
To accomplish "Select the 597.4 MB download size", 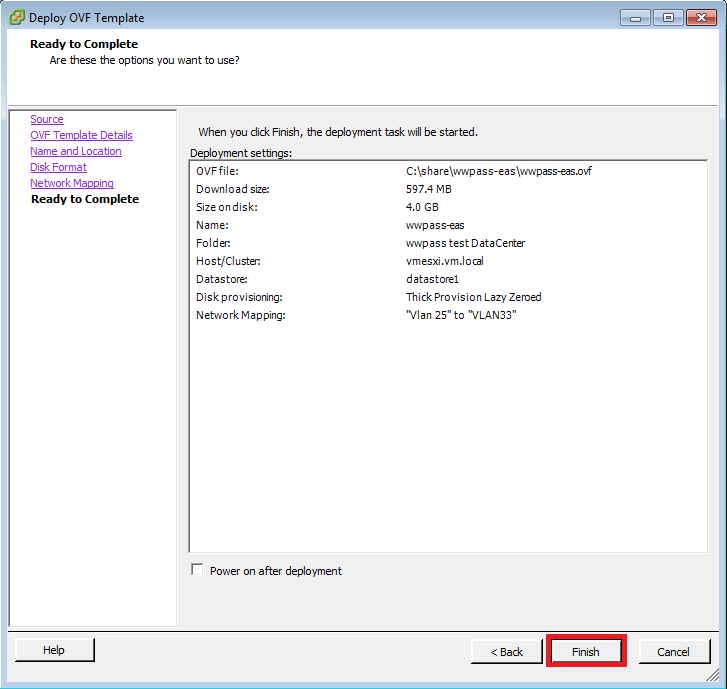I will click(x=428, y=189).
